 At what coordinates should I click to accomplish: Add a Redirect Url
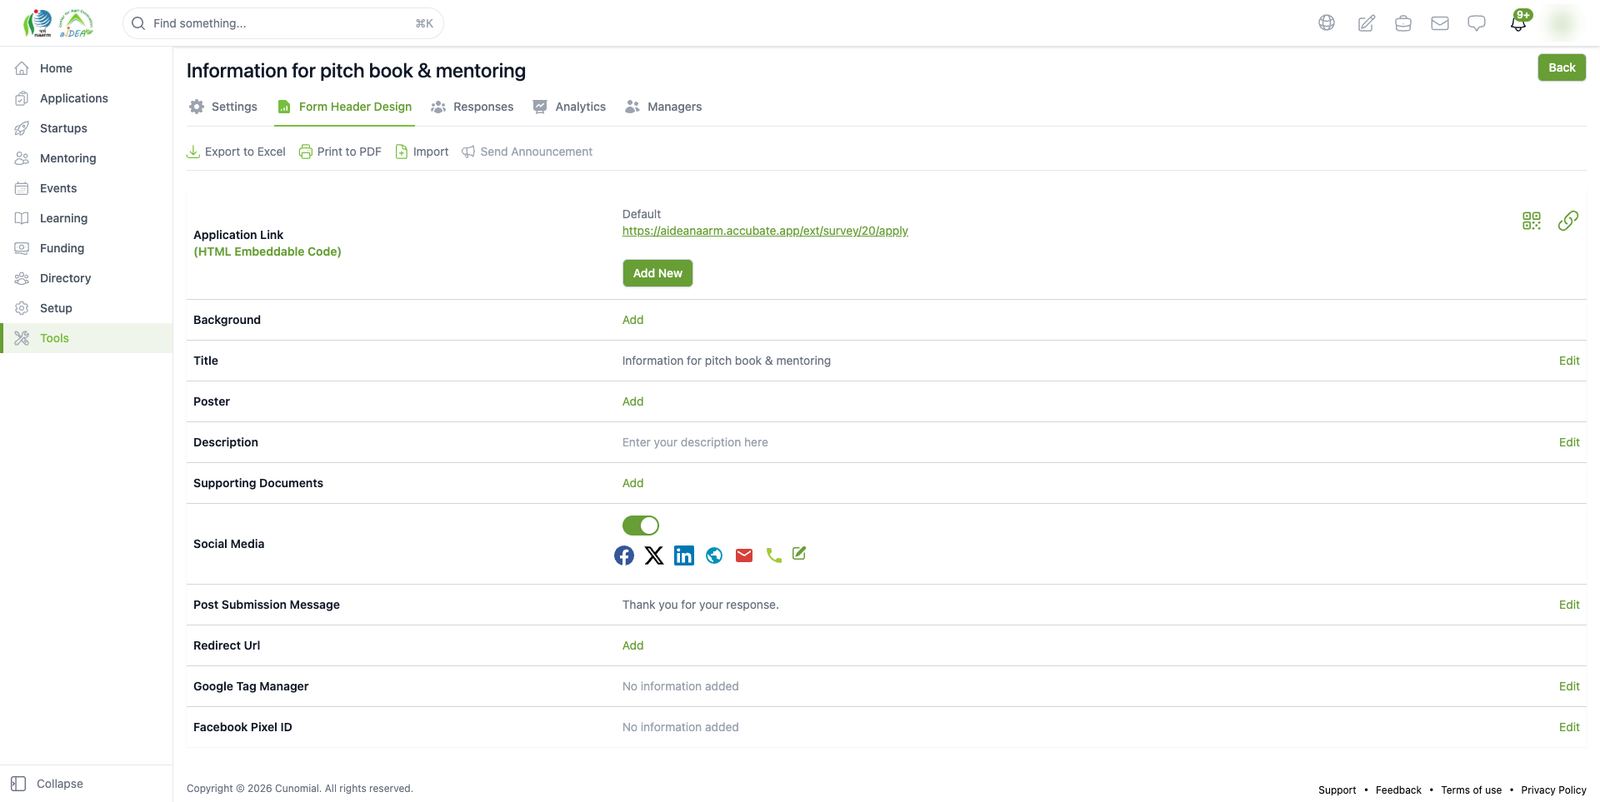(633, 646)
